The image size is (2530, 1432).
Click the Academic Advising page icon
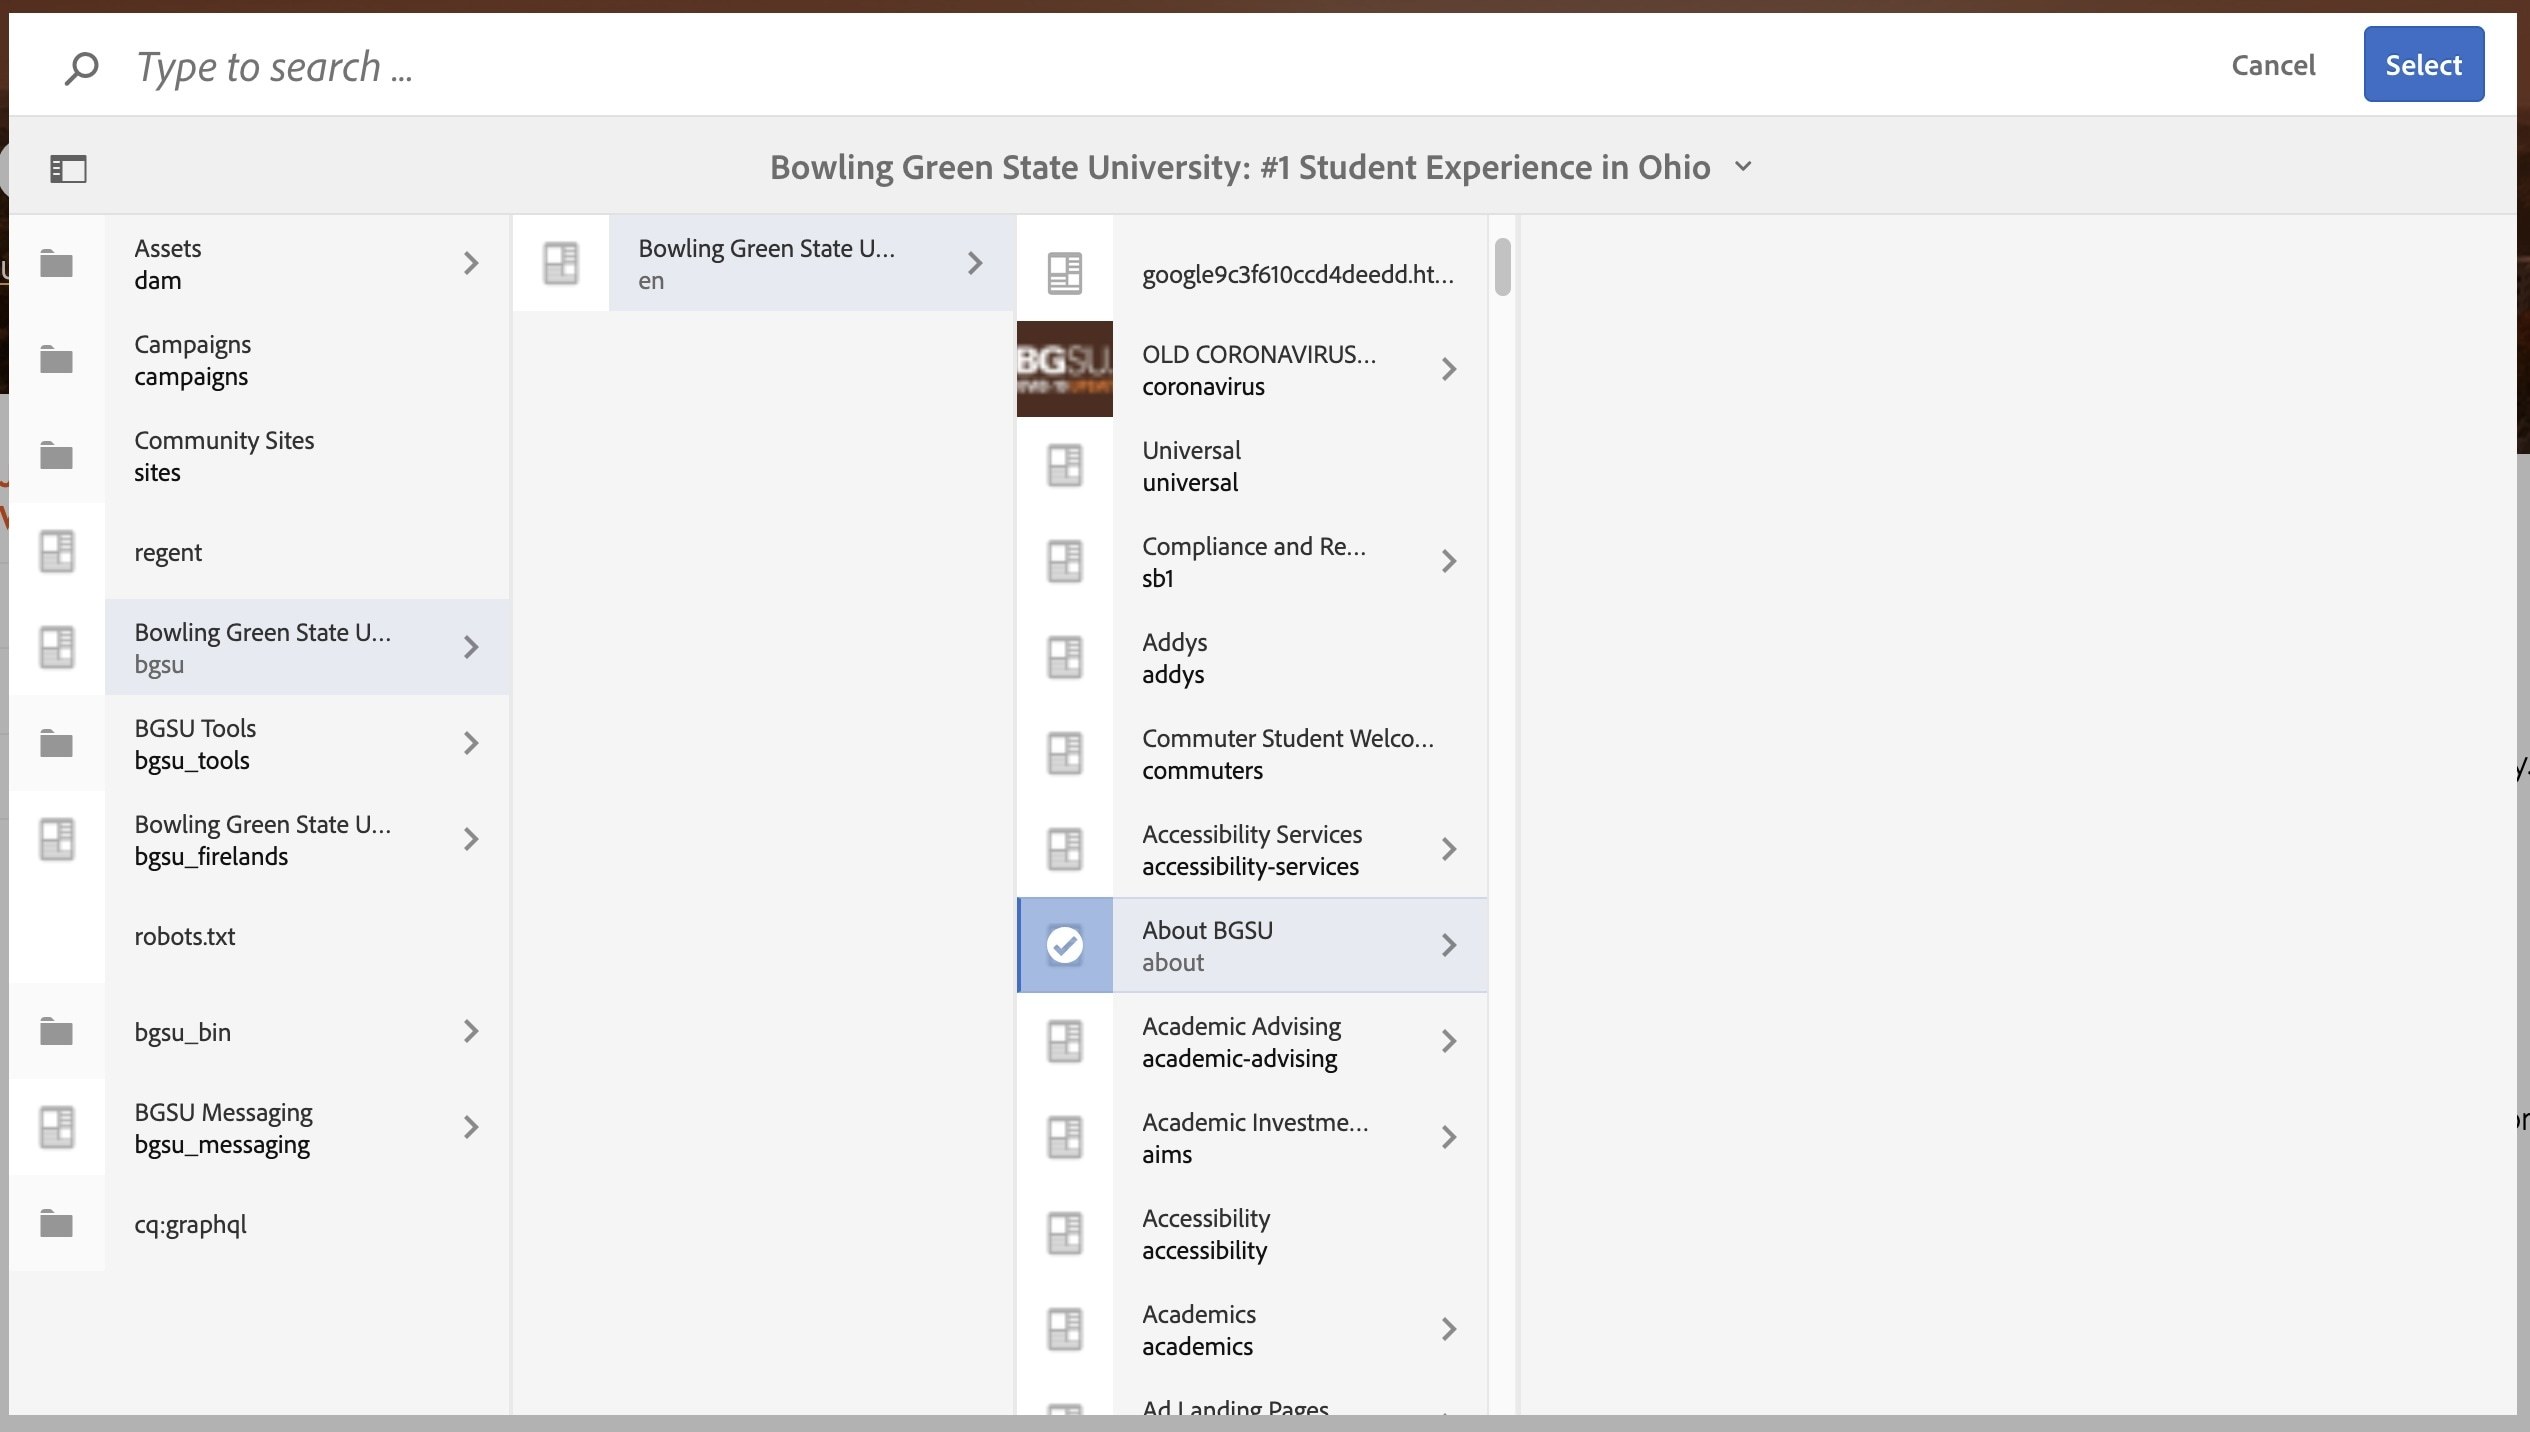[x=1065, y=1041]
